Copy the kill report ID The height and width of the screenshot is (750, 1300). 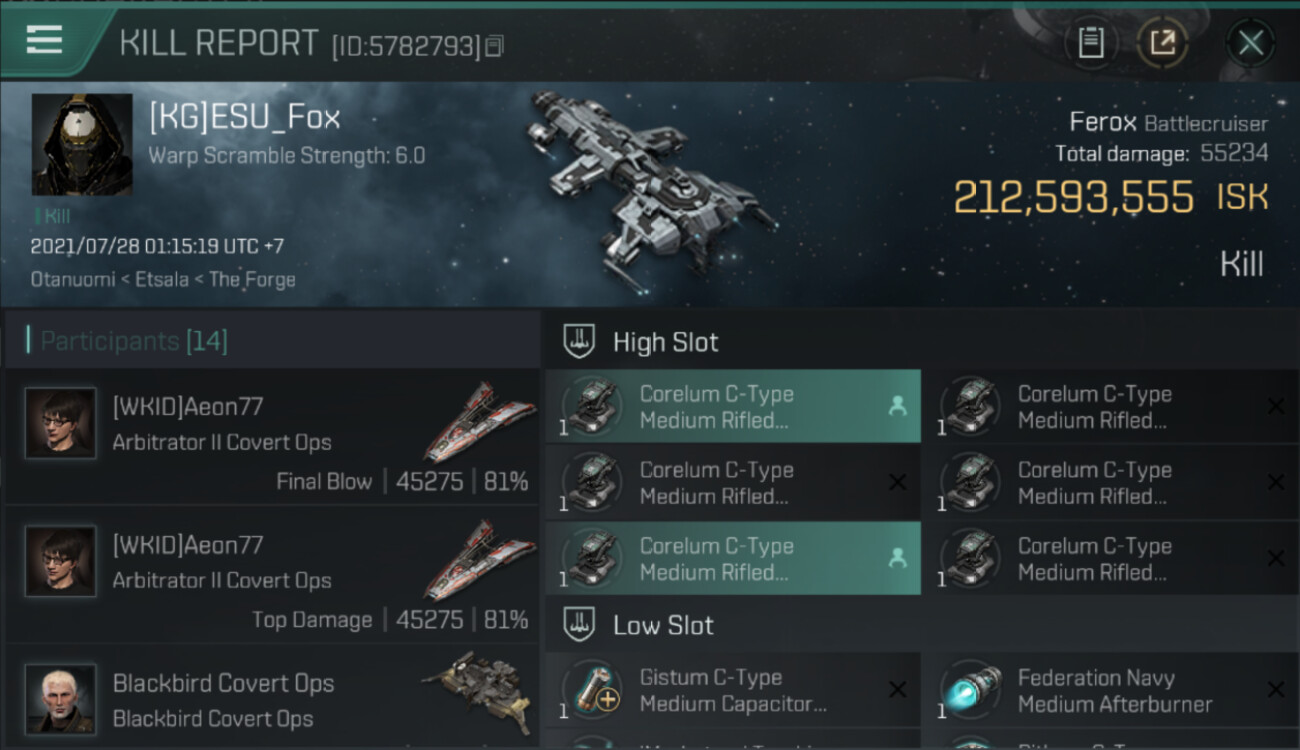point(495,46)
